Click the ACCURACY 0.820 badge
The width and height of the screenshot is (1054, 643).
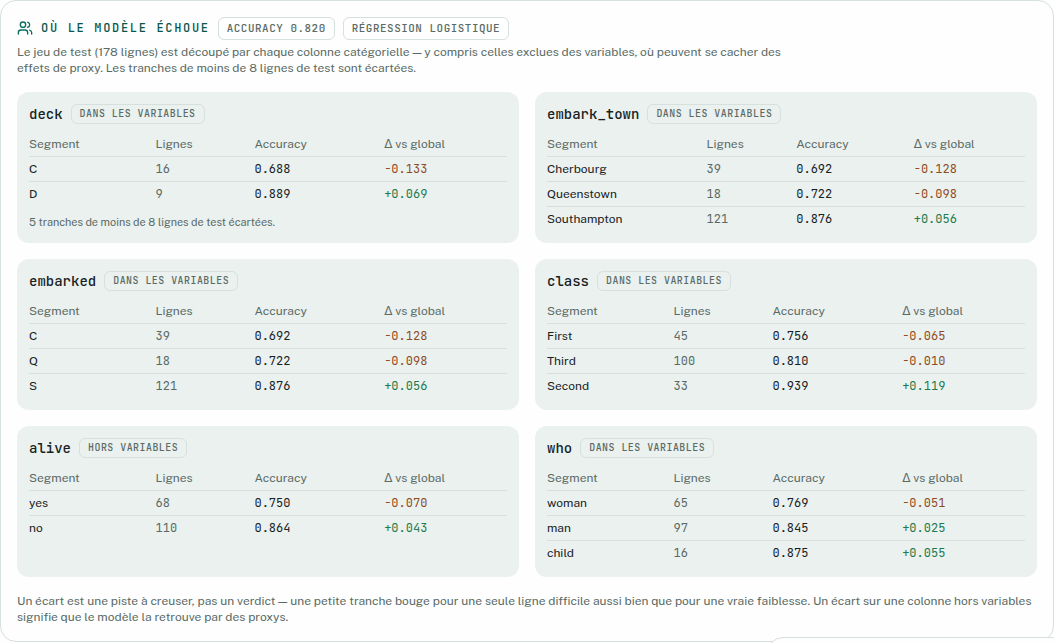[x=276, y=28]
